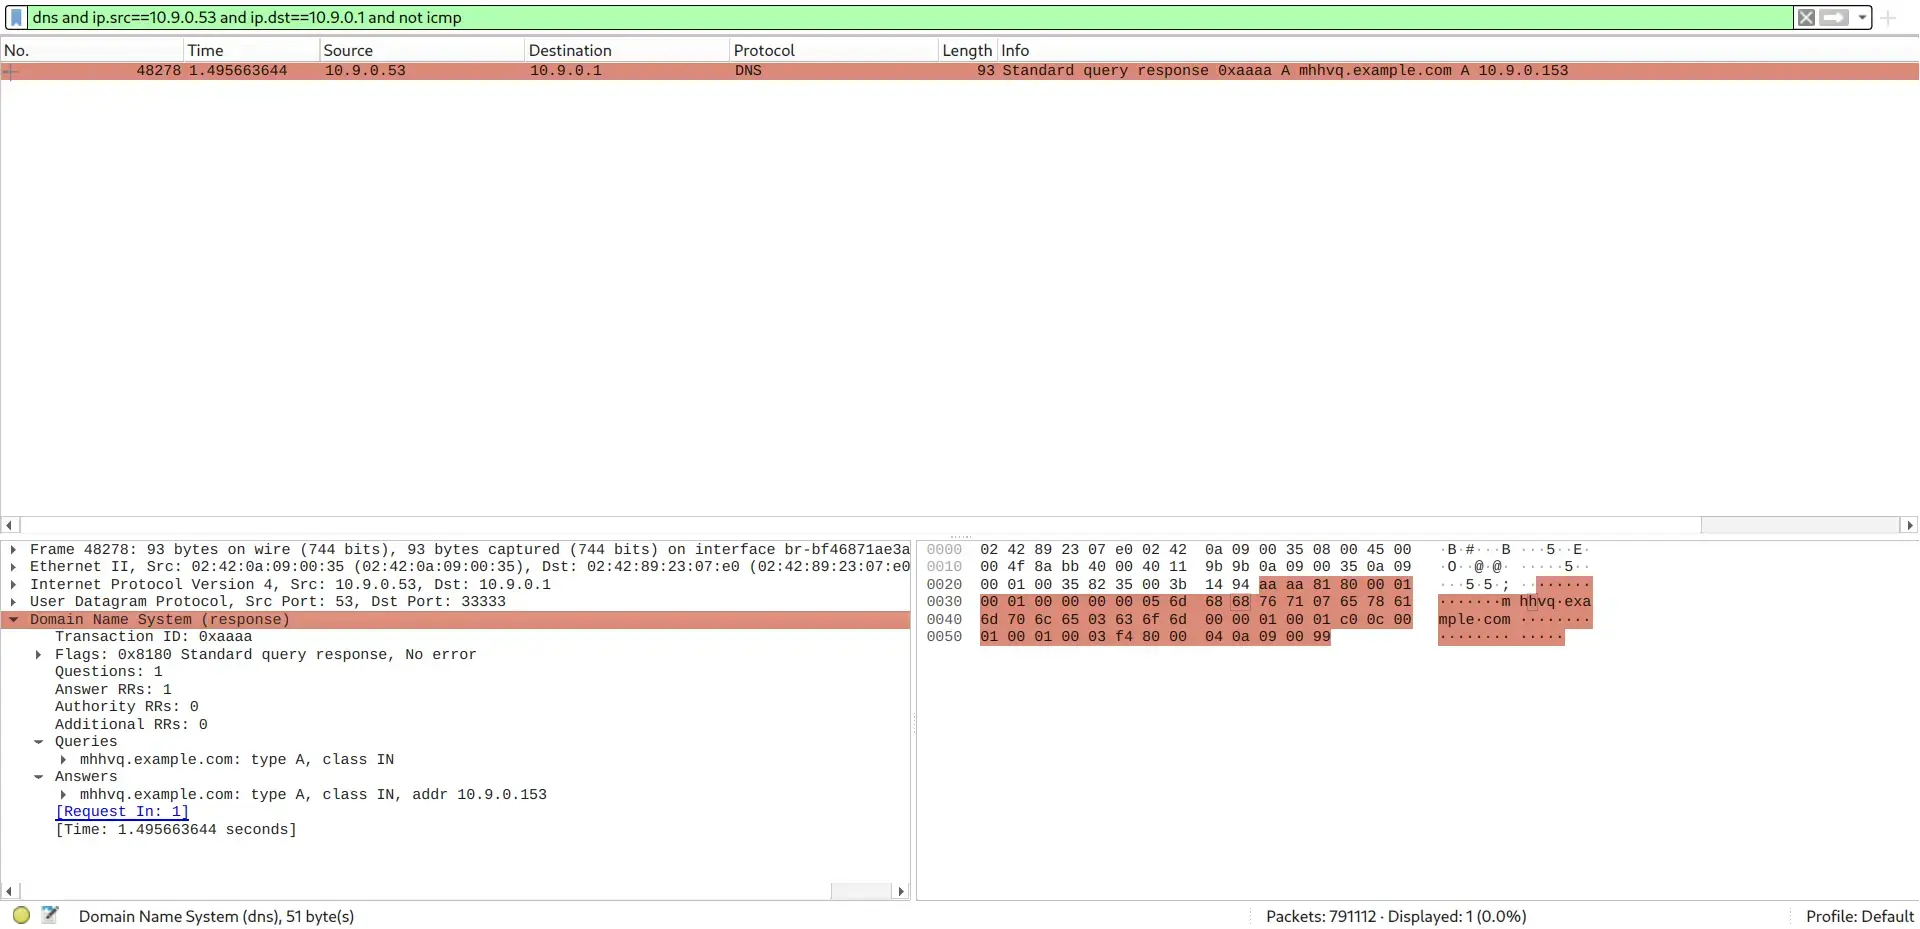This screenshot has height=929, width=1920.
Task: Sort by the Source column header
Action: [x=422, y=50]
